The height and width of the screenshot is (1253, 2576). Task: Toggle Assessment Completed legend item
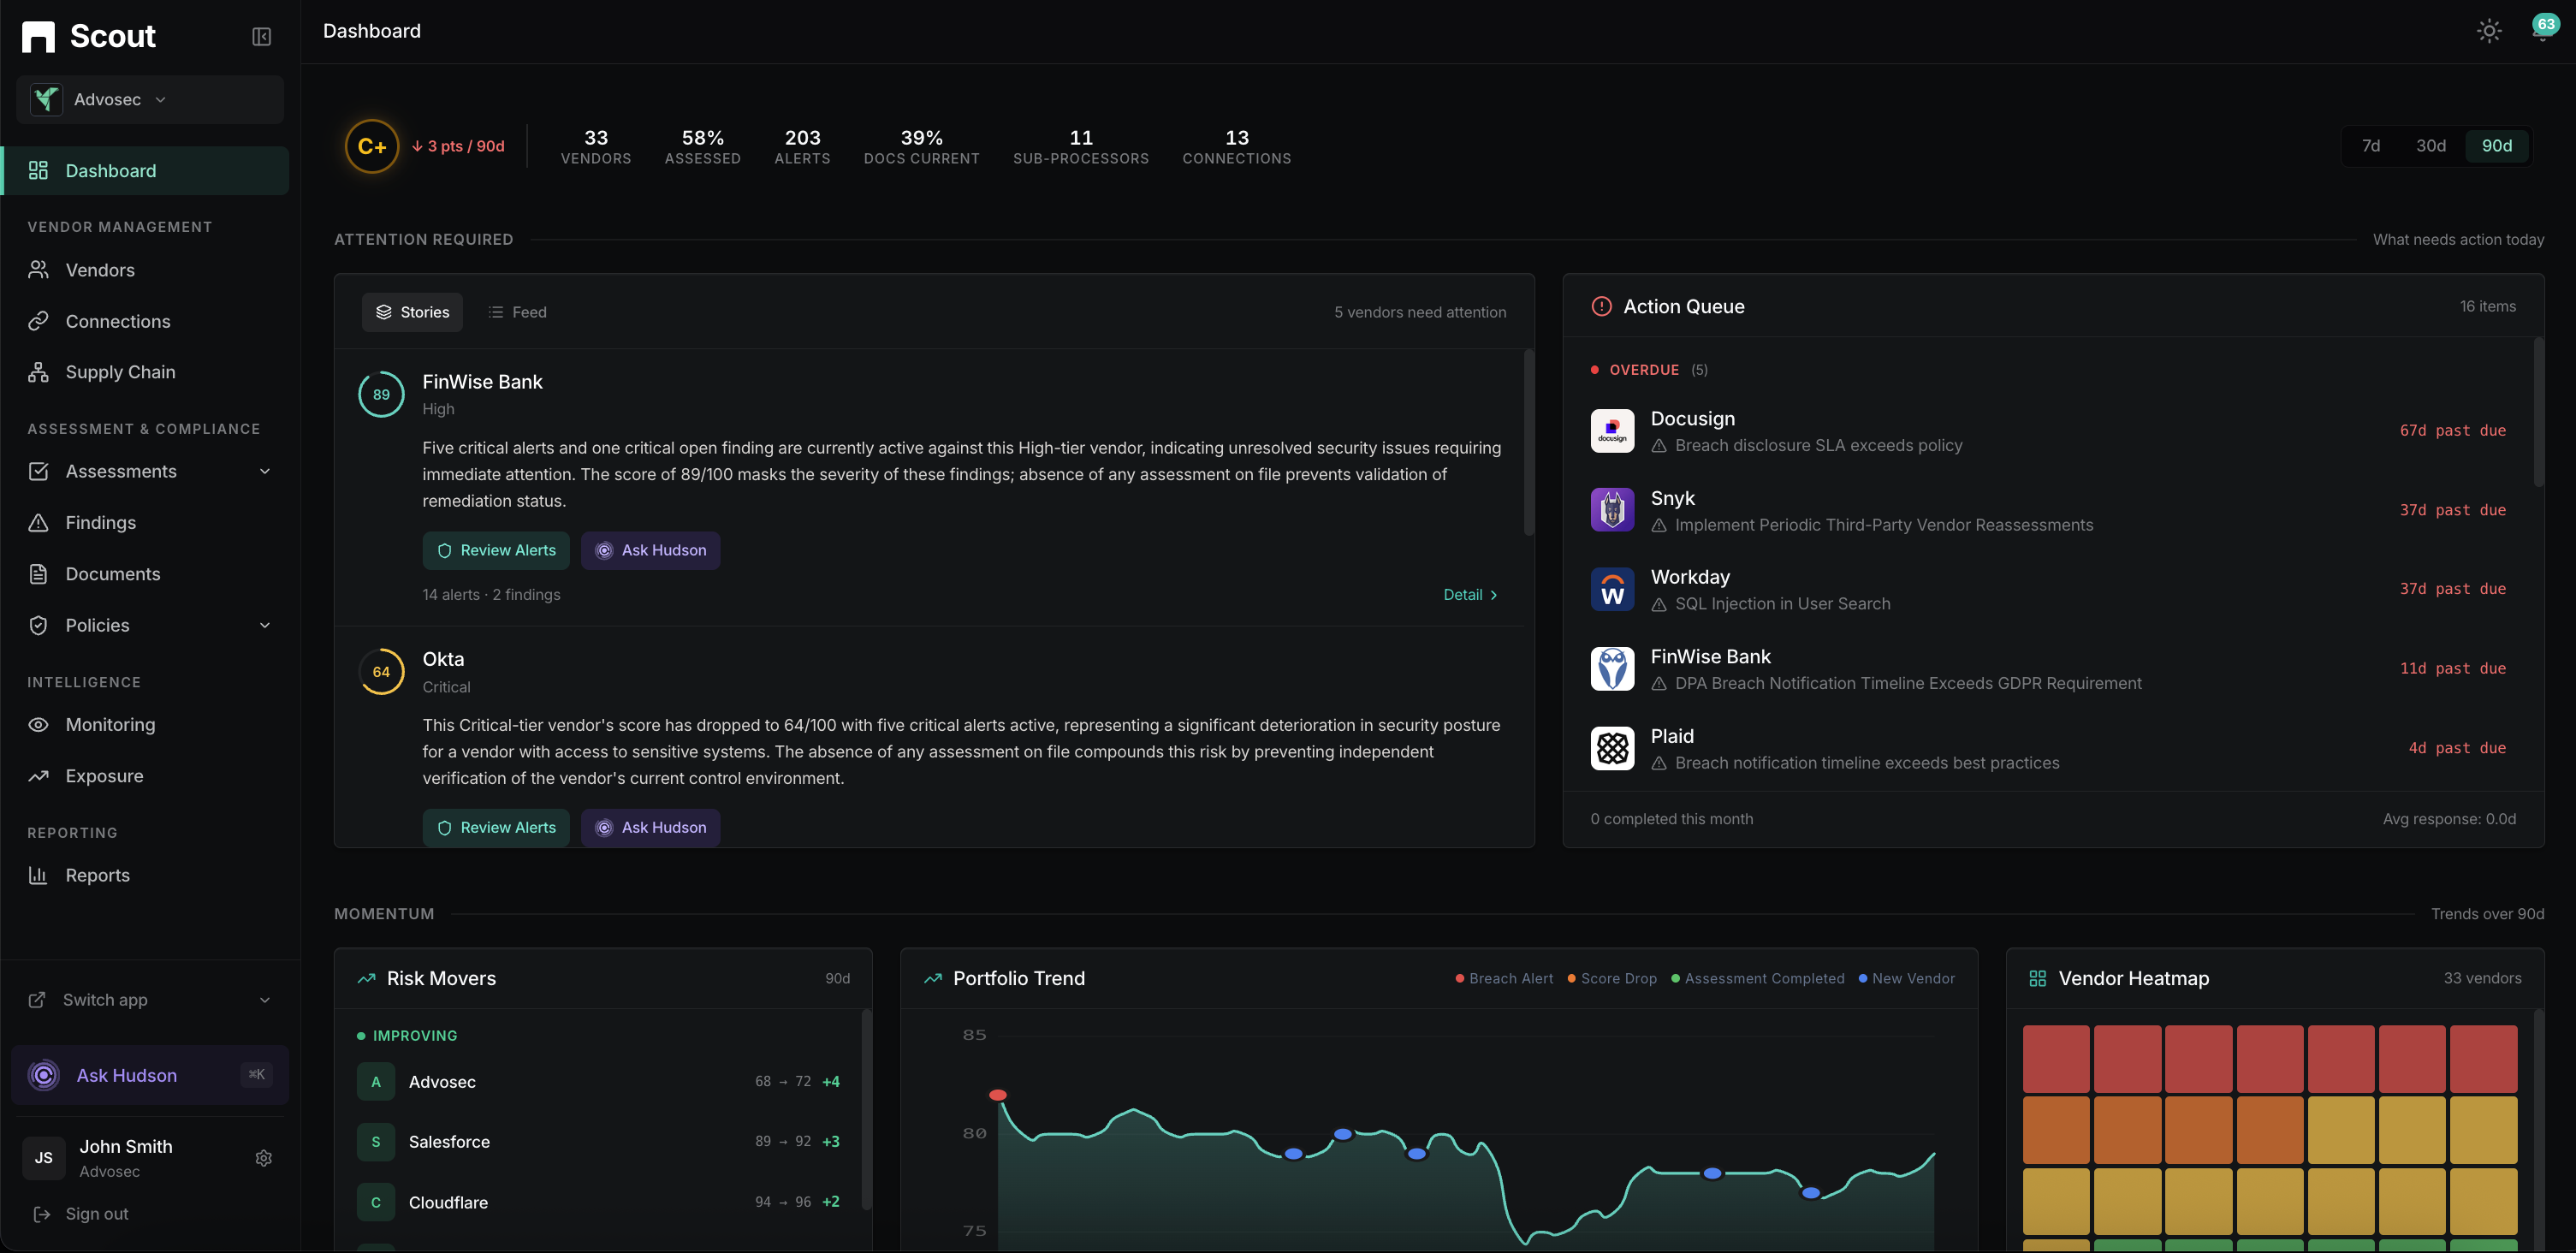[x=1758, y=979]
